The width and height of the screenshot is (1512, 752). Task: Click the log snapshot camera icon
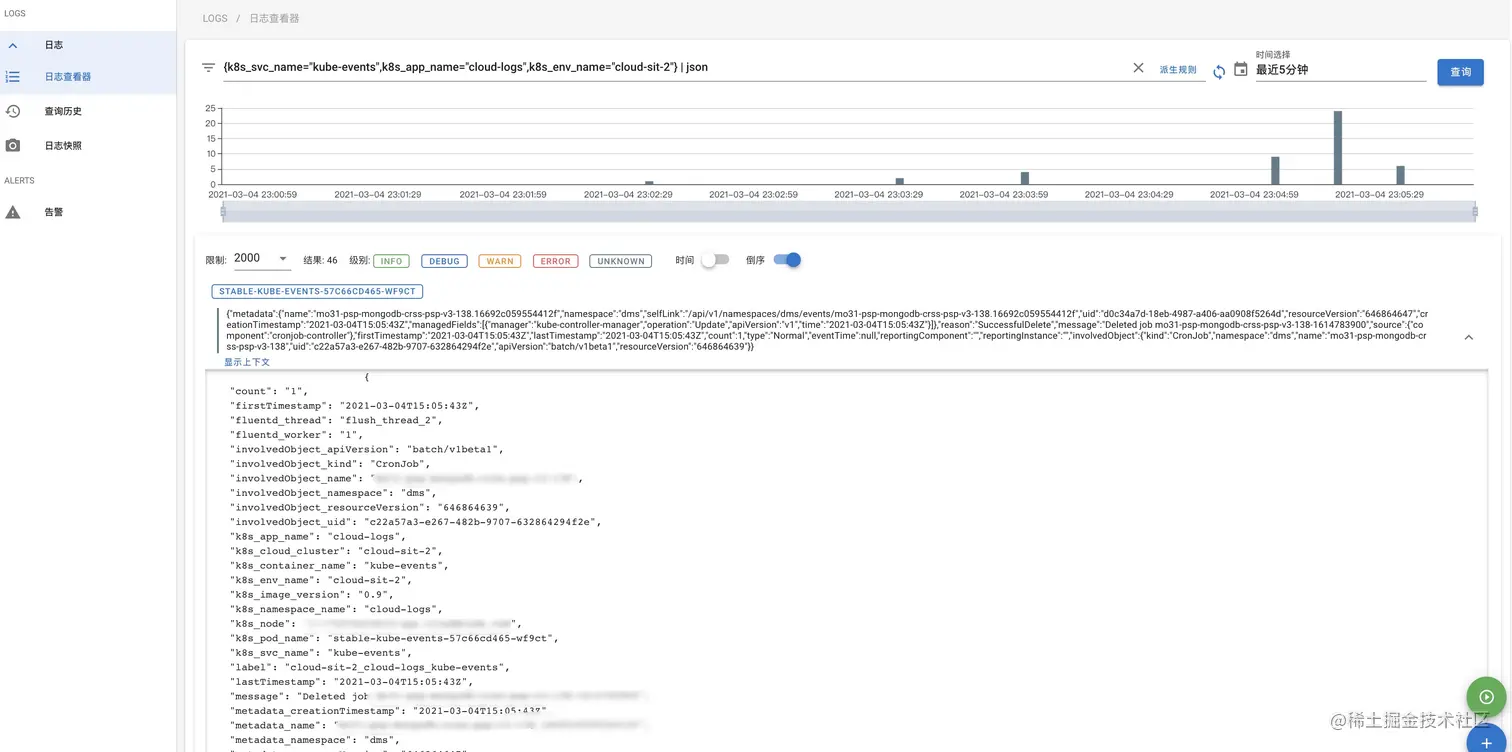point(13,146)
